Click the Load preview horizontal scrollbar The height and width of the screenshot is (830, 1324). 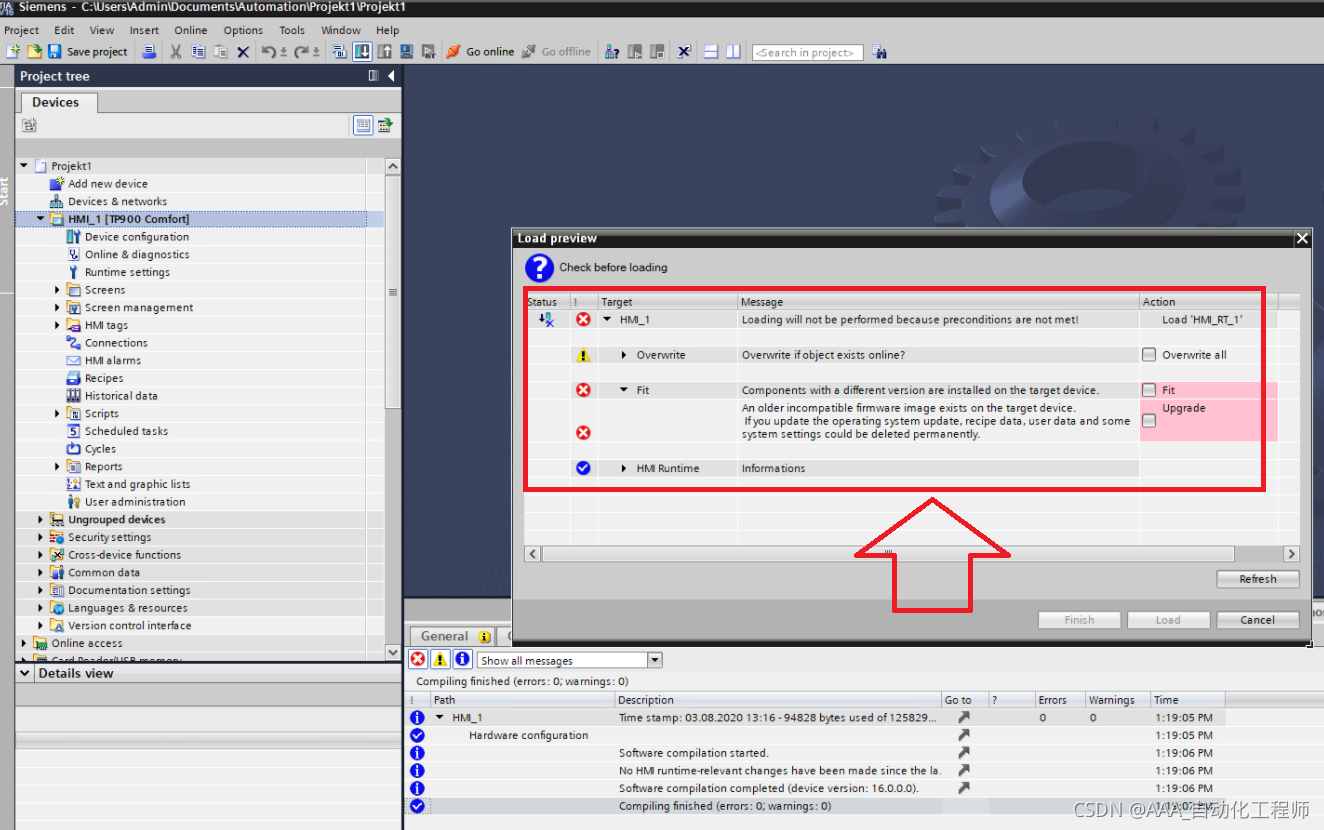click(x=887, y=553)
